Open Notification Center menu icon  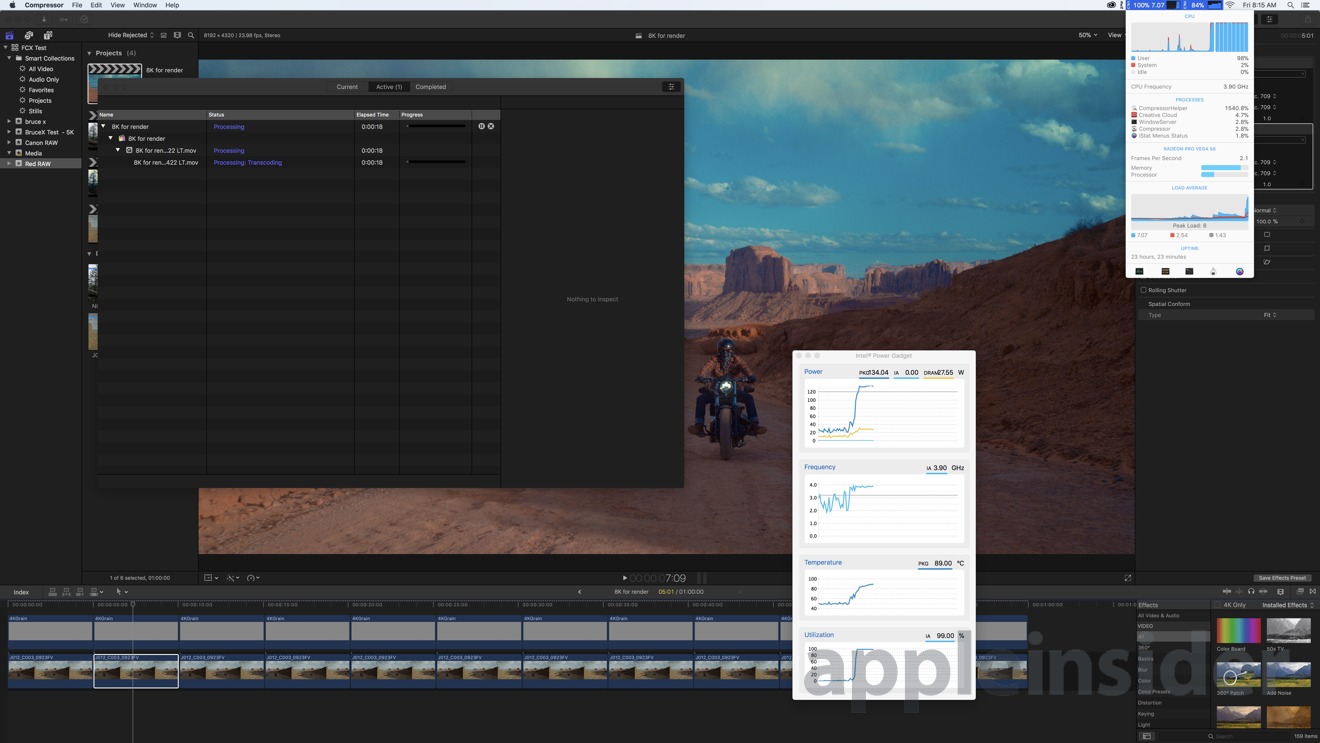1306,5
